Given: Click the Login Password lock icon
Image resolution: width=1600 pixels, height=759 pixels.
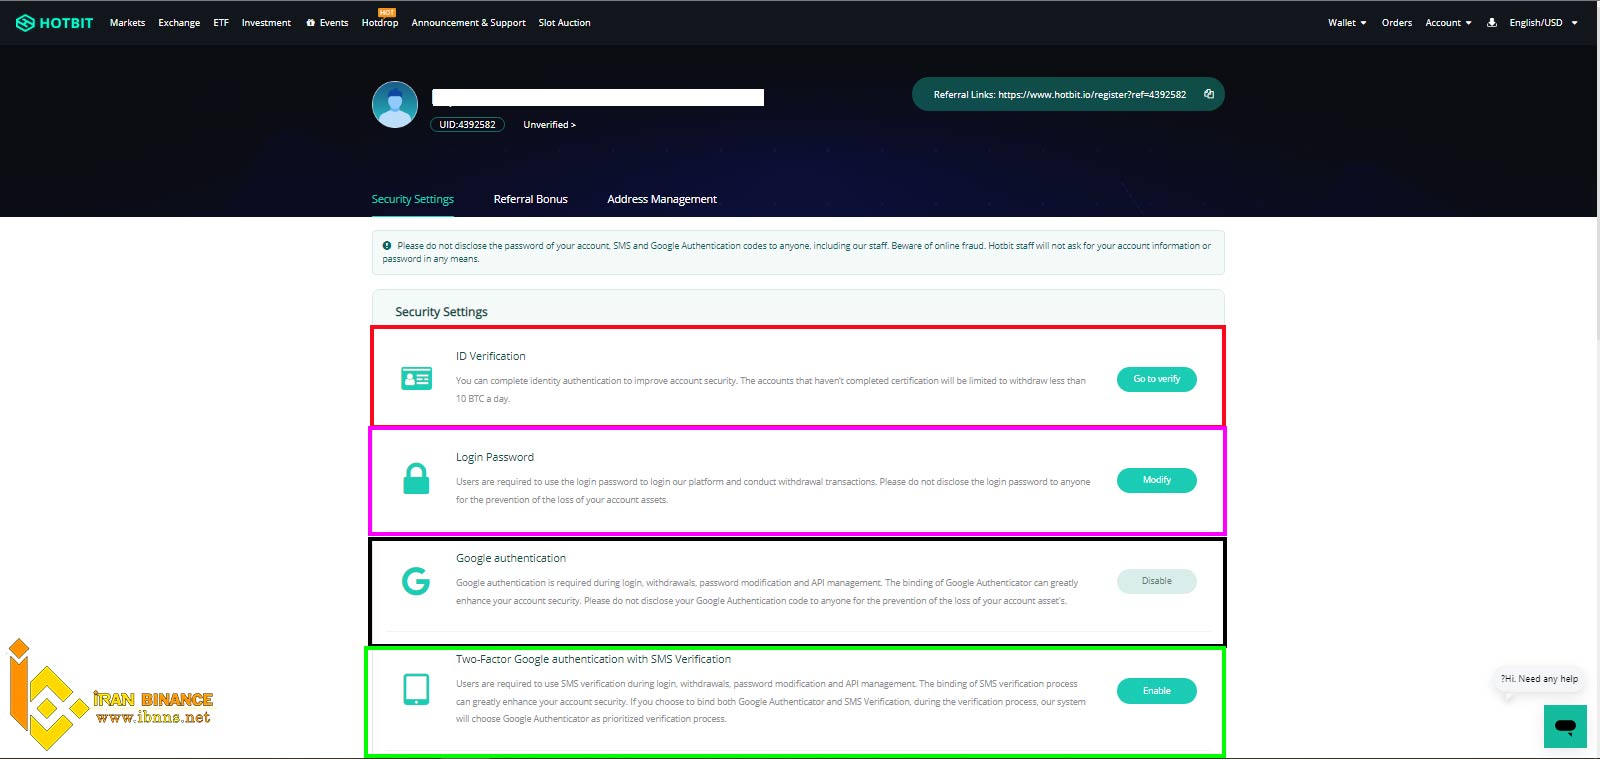Looking at the screenshot, I should pyautogui.click(x=416, y=479).
